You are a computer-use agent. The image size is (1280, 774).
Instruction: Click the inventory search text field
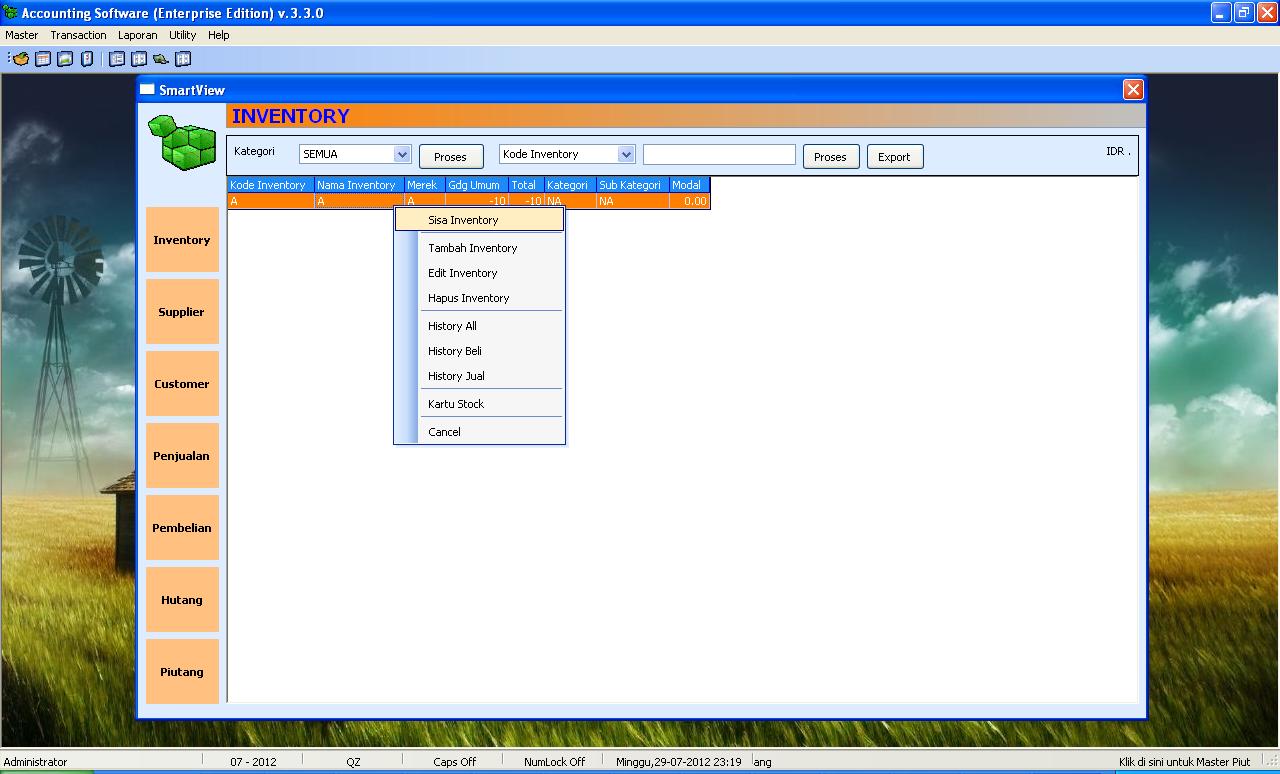(x=719, y=155)
